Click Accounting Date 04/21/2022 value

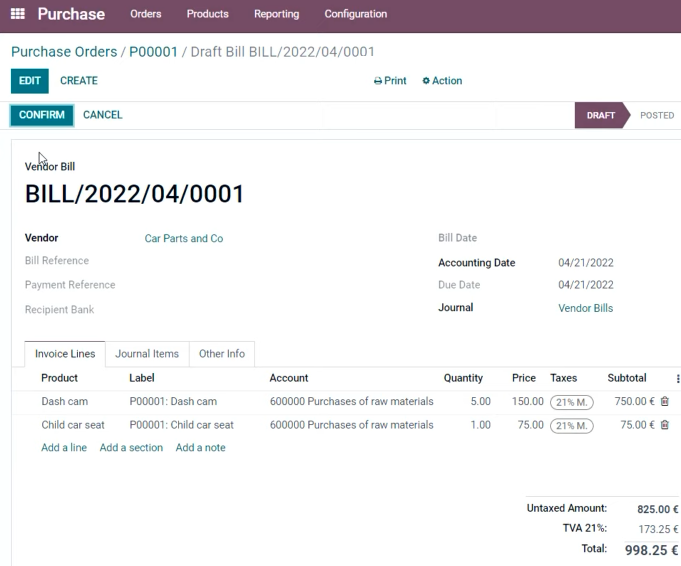585,263
